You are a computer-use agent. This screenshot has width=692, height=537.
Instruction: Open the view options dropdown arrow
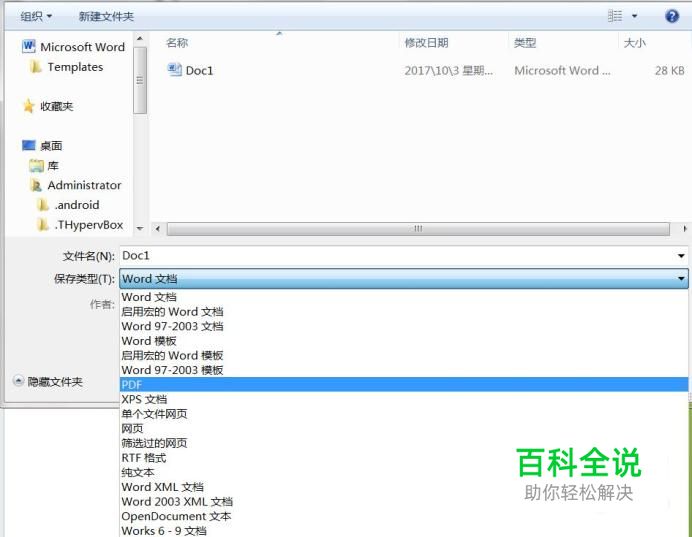tap(635, 16)
